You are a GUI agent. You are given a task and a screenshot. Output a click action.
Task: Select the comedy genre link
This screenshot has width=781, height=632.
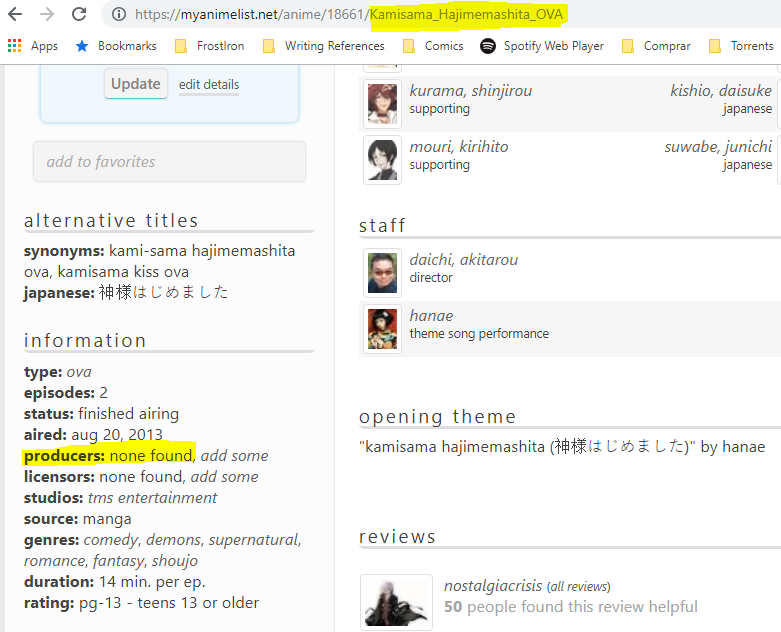coord(111,540)
